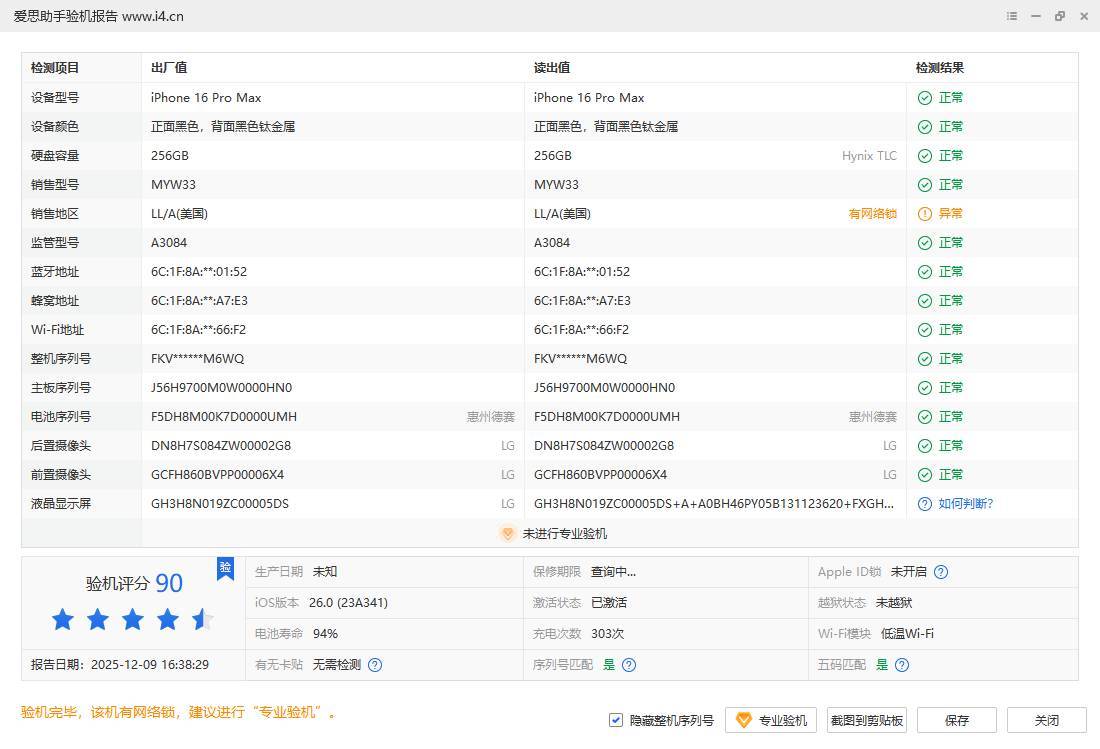
Task: Click the help icon next to 无需检测
Action: 375,665
